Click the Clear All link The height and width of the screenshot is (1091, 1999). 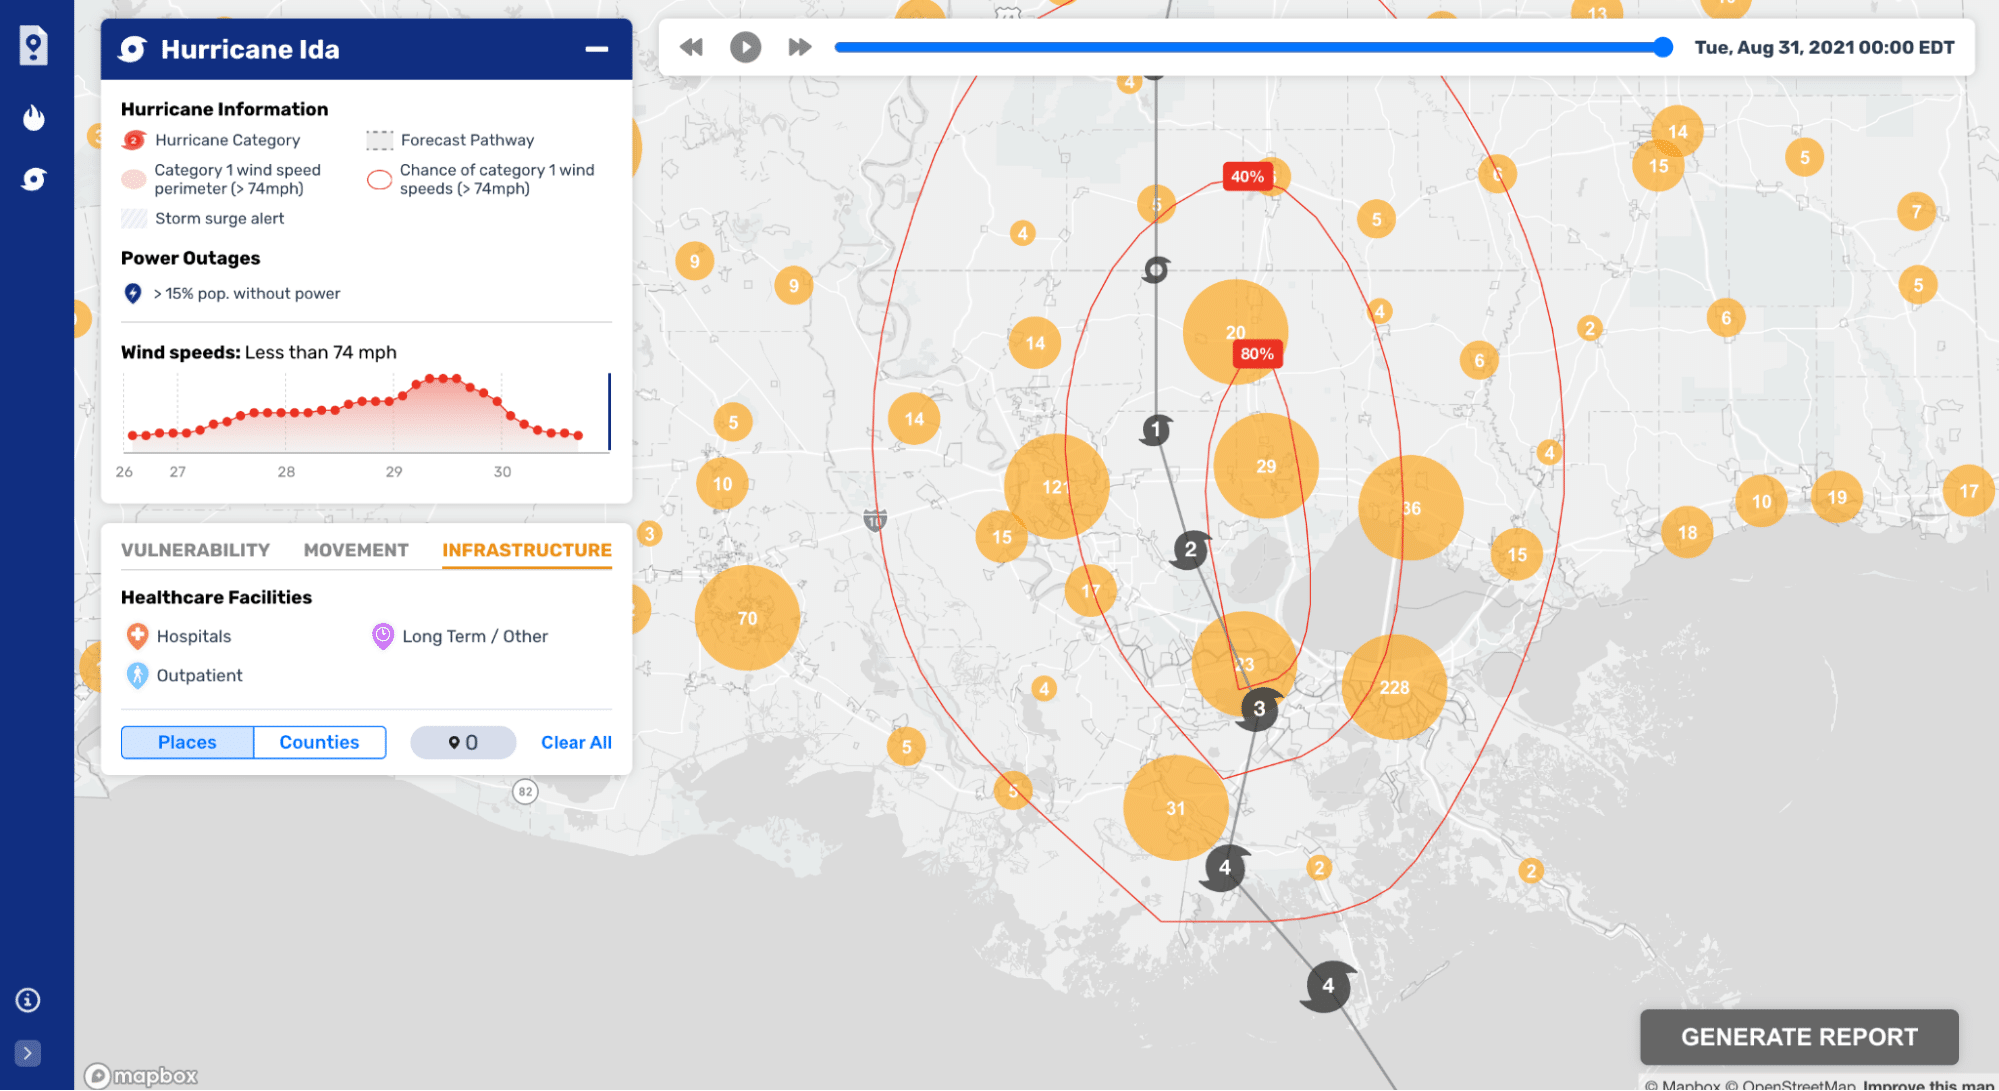(x=576, y=742)
